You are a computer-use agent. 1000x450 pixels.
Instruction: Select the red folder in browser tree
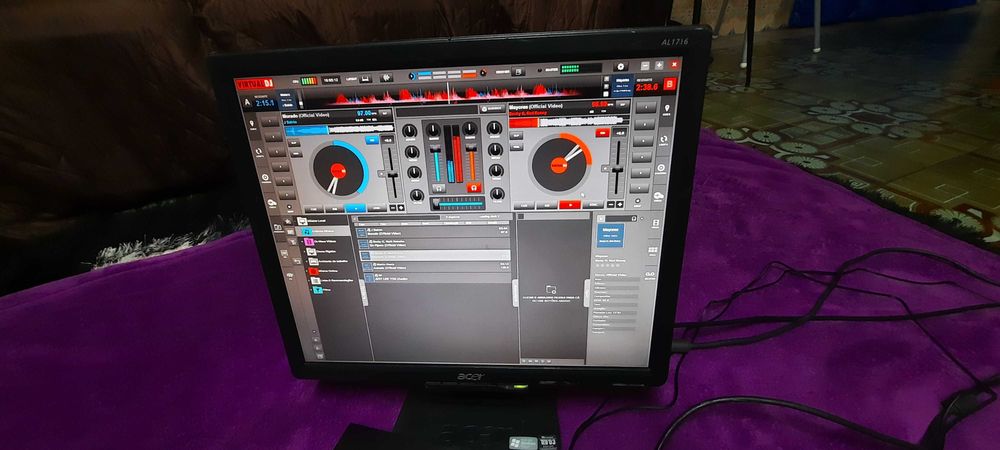point(314,272)
